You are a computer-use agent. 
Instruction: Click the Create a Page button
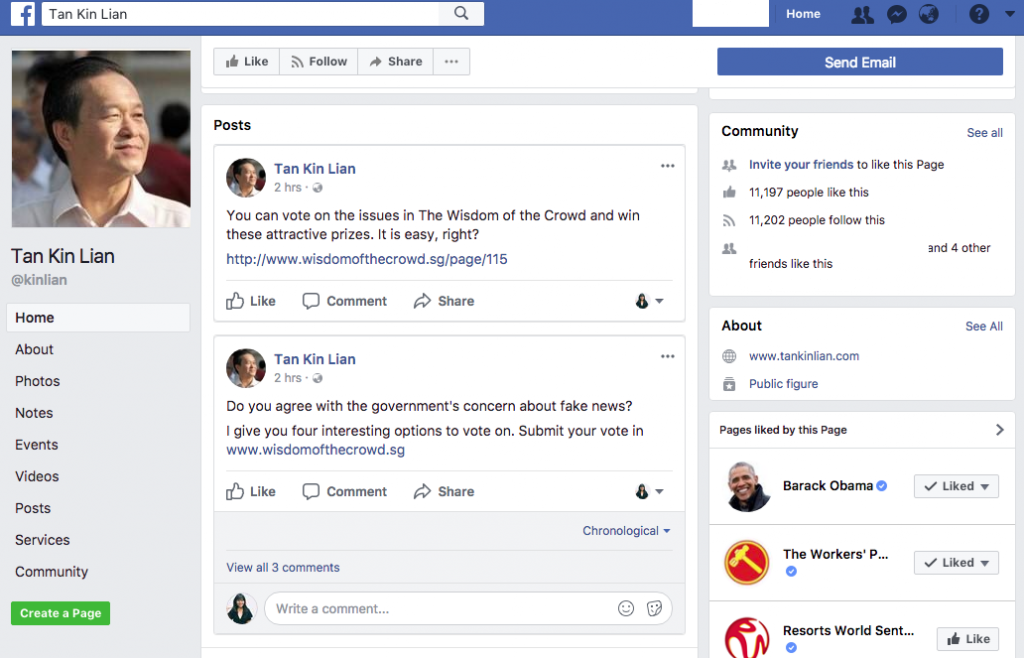[60, 613]
